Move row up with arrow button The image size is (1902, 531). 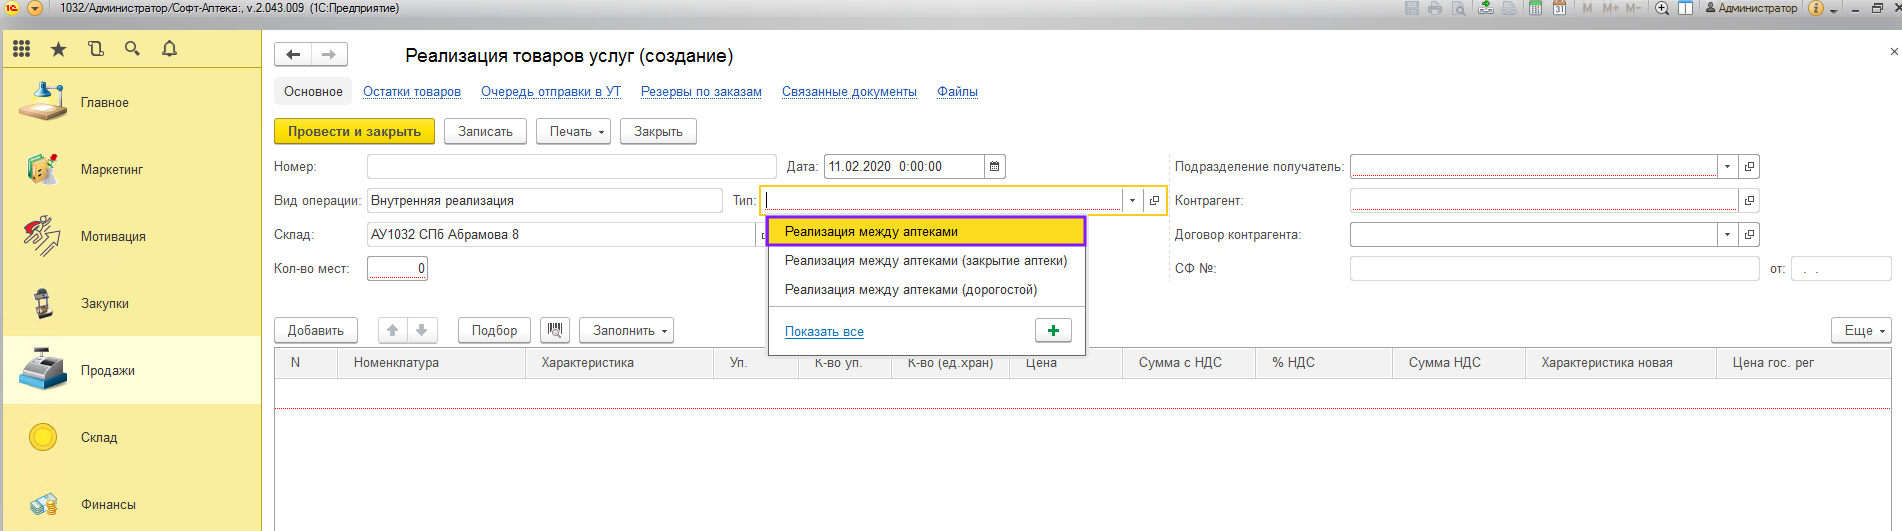[393, 330]
